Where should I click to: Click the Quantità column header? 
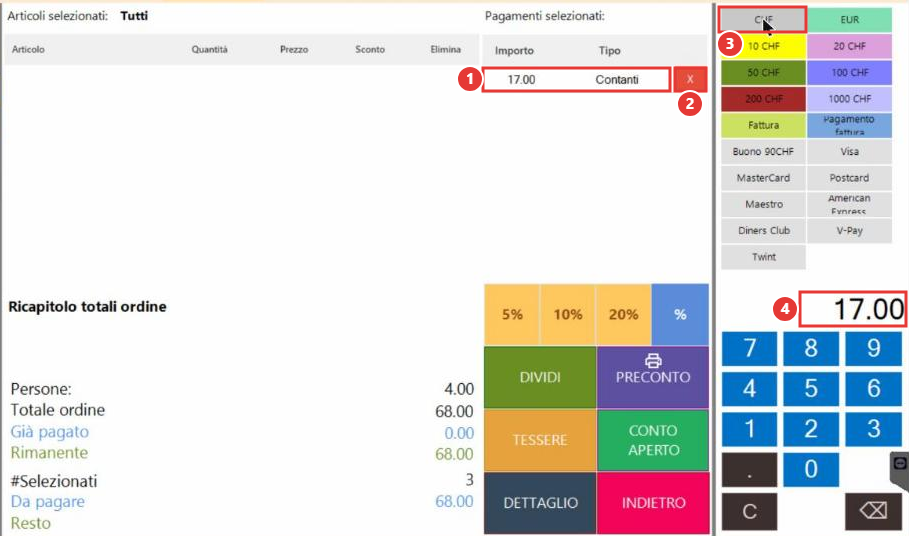point(210,49)
